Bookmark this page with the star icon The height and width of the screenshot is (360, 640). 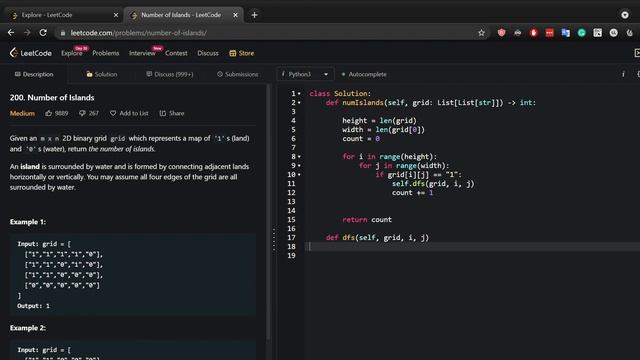click(x=481, y=33)
